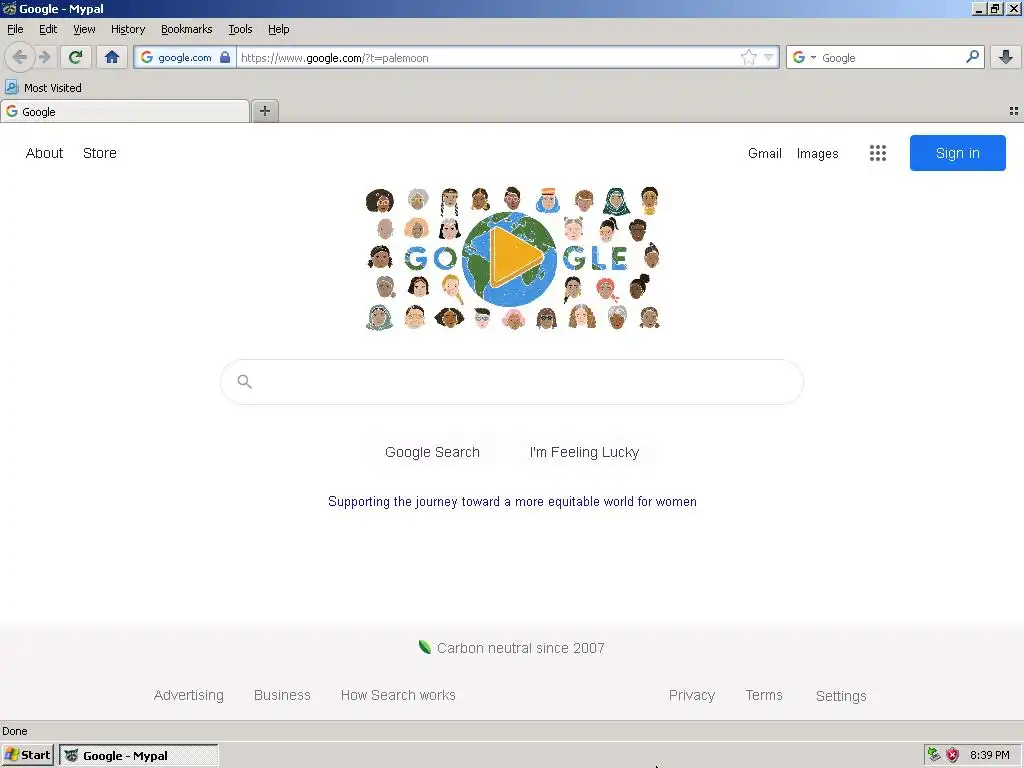Image resolution: width=1024 pixels, height=768 pixels.
Task: Click the Mypal raccoon icon in title bar
Action: pos(8,8)
